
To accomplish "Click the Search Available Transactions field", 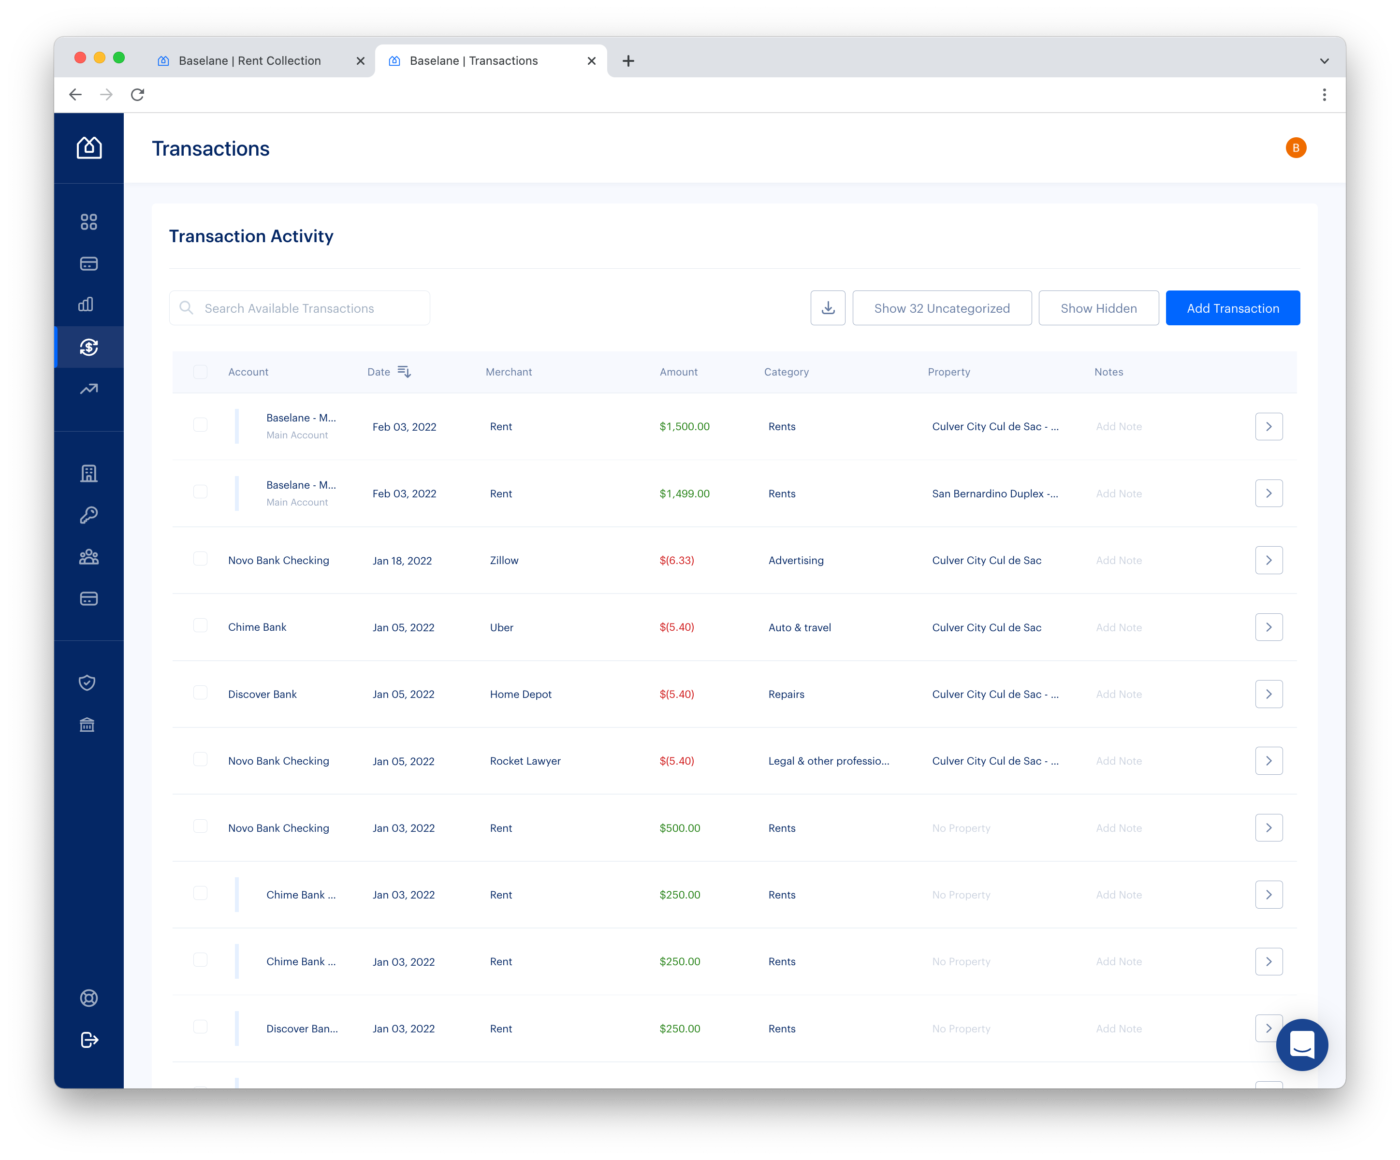I will pos(298,307).
